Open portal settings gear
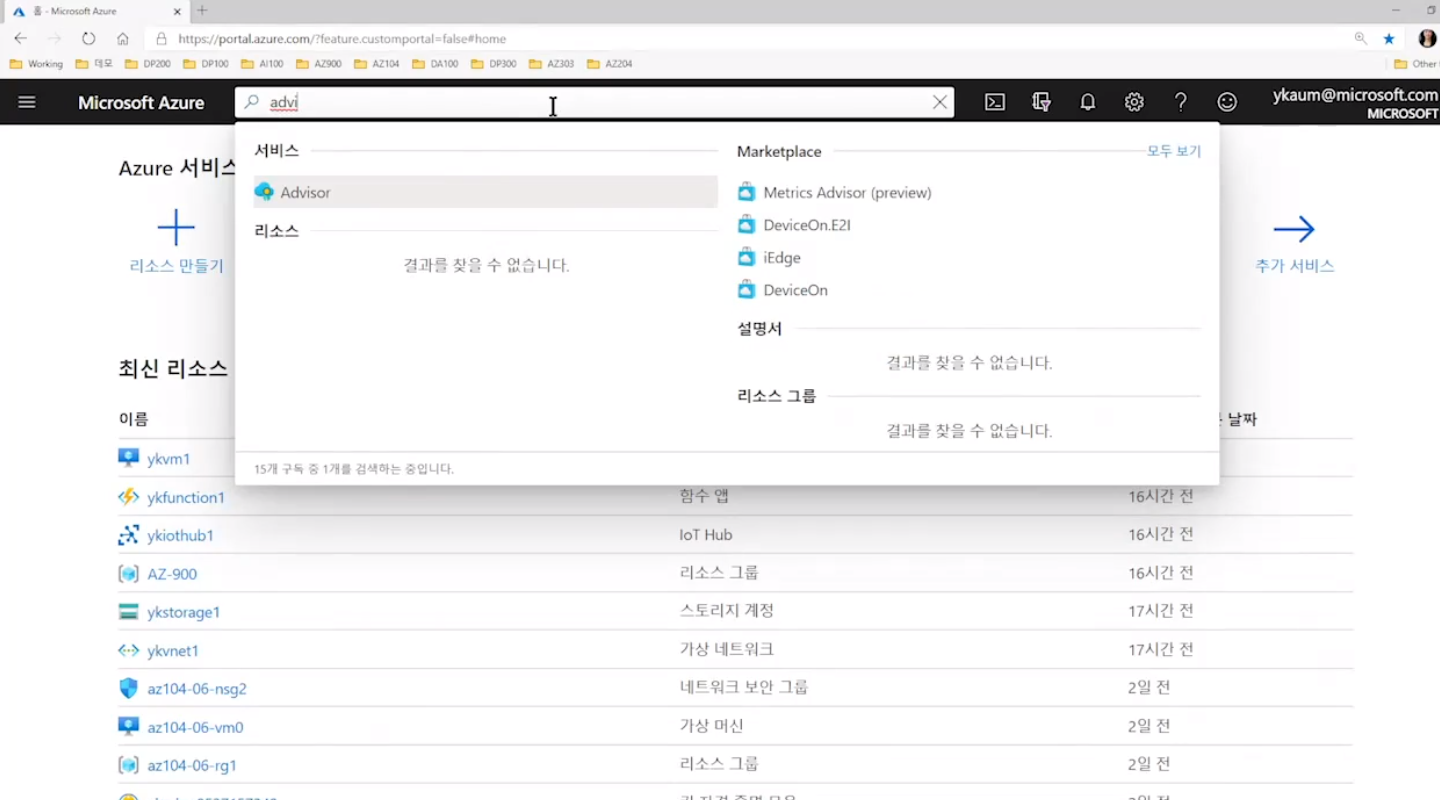Image resolution: width=1440 pixels, height=800 pixels. click(1134, 102)
